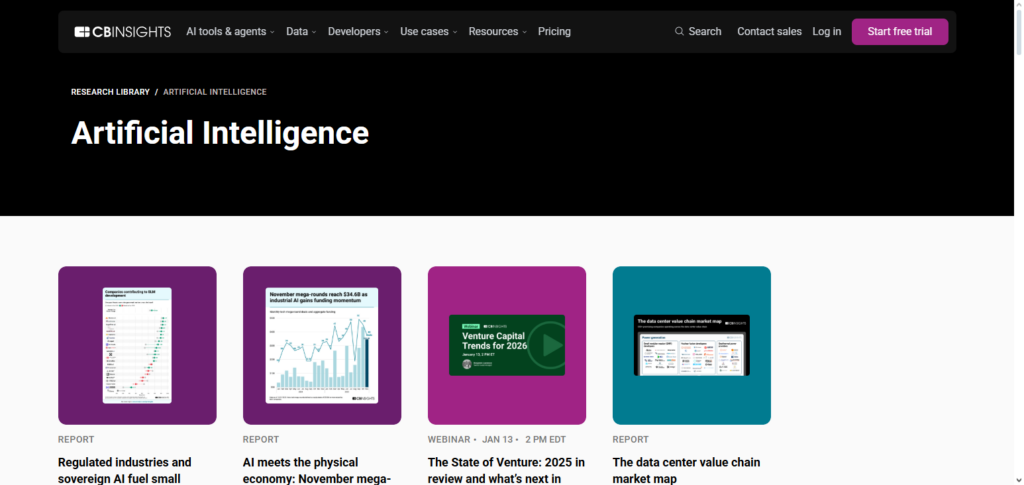
Task: Open Research Library breadcrumb link
Action: tap(110, 92)
